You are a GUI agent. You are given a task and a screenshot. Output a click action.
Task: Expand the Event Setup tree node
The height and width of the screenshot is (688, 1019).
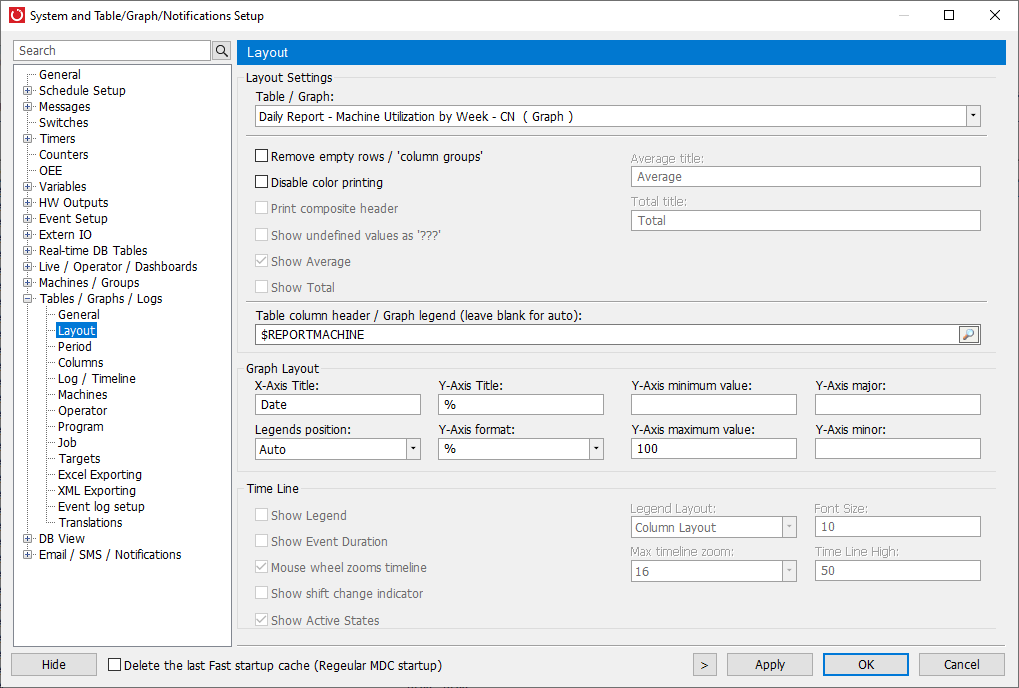click(27, 218)
